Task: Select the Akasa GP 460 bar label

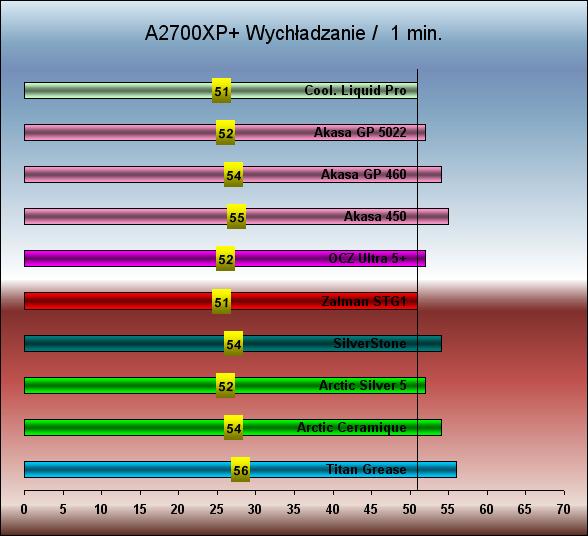Action: [364, 174]
